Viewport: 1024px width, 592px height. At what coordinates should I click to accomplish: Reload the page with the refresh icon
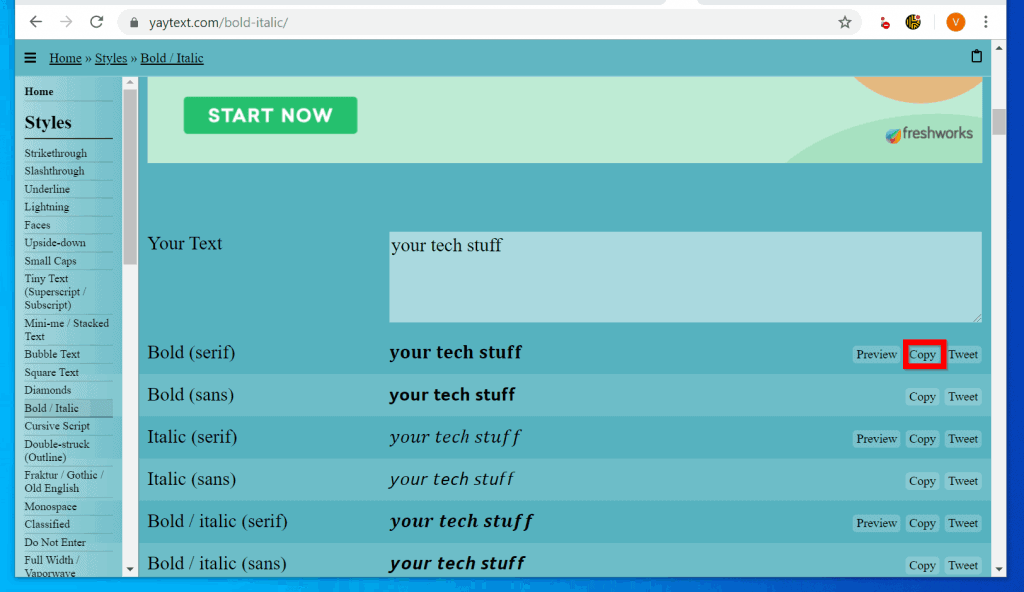click(x=97, y=22)
